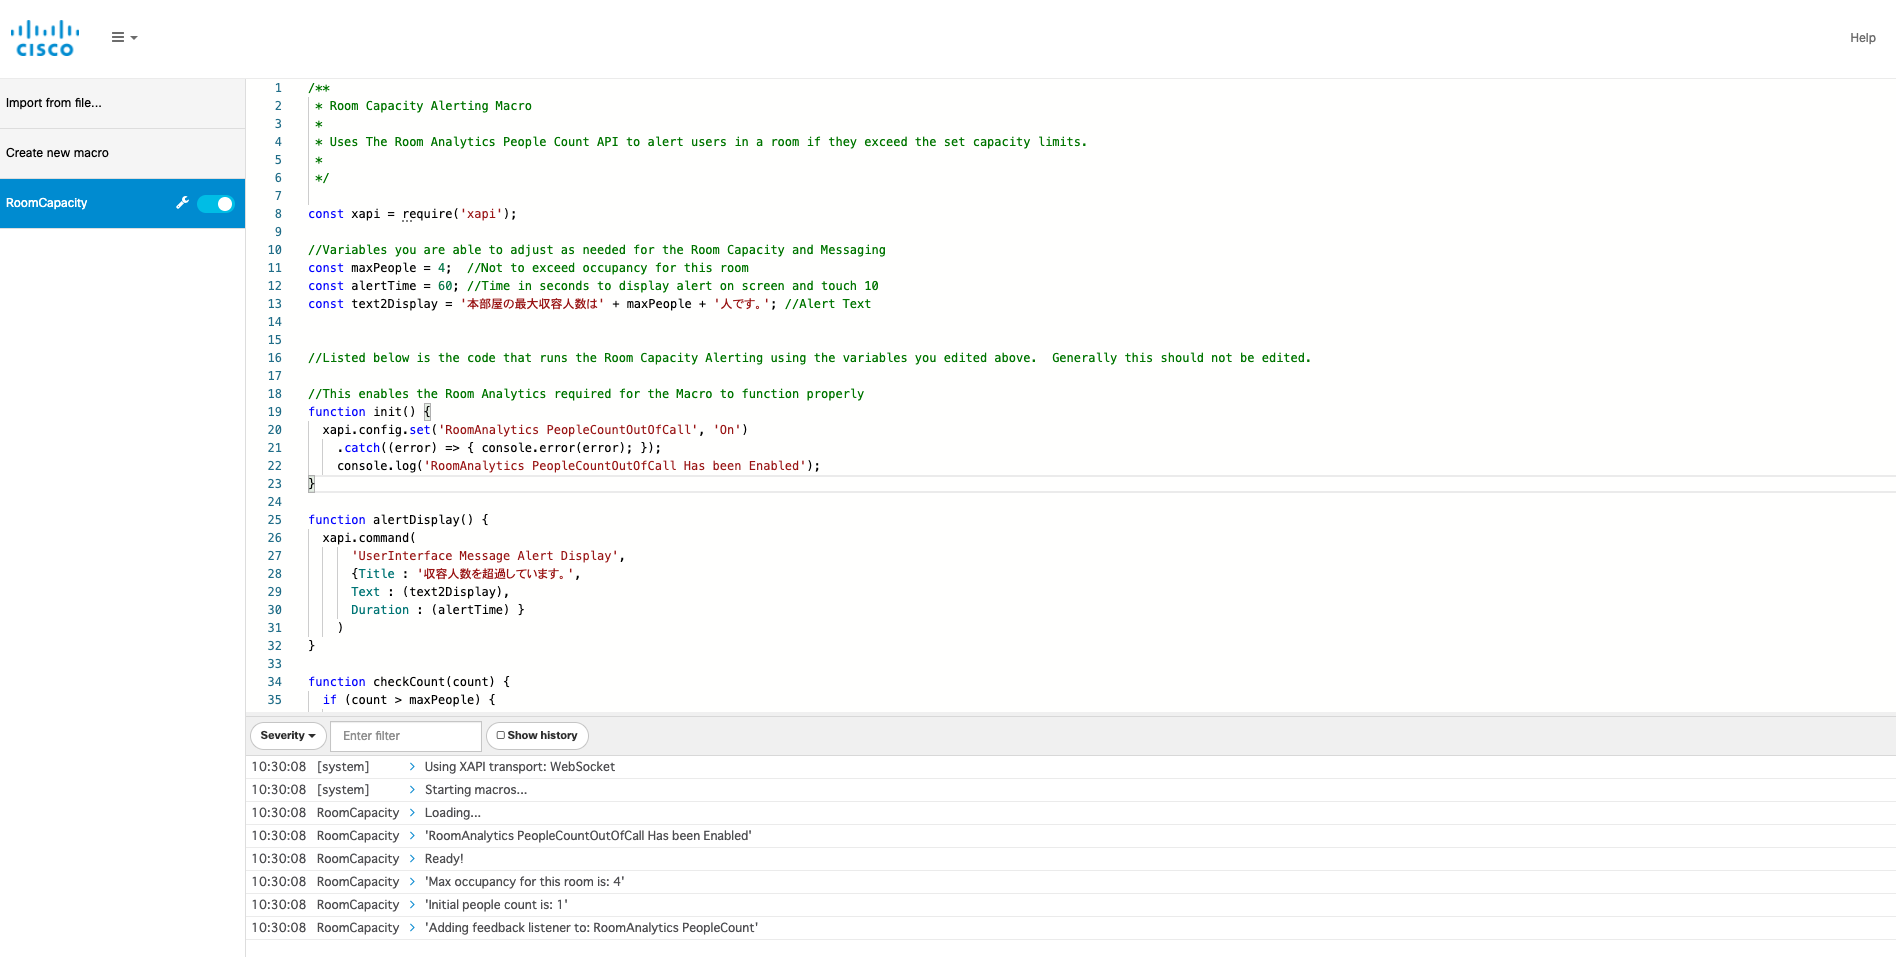Image resolution: width=1896 pixels, height=957 pixels.
Task: Choose Create new macro in sidebar
Action: (57, 153)
